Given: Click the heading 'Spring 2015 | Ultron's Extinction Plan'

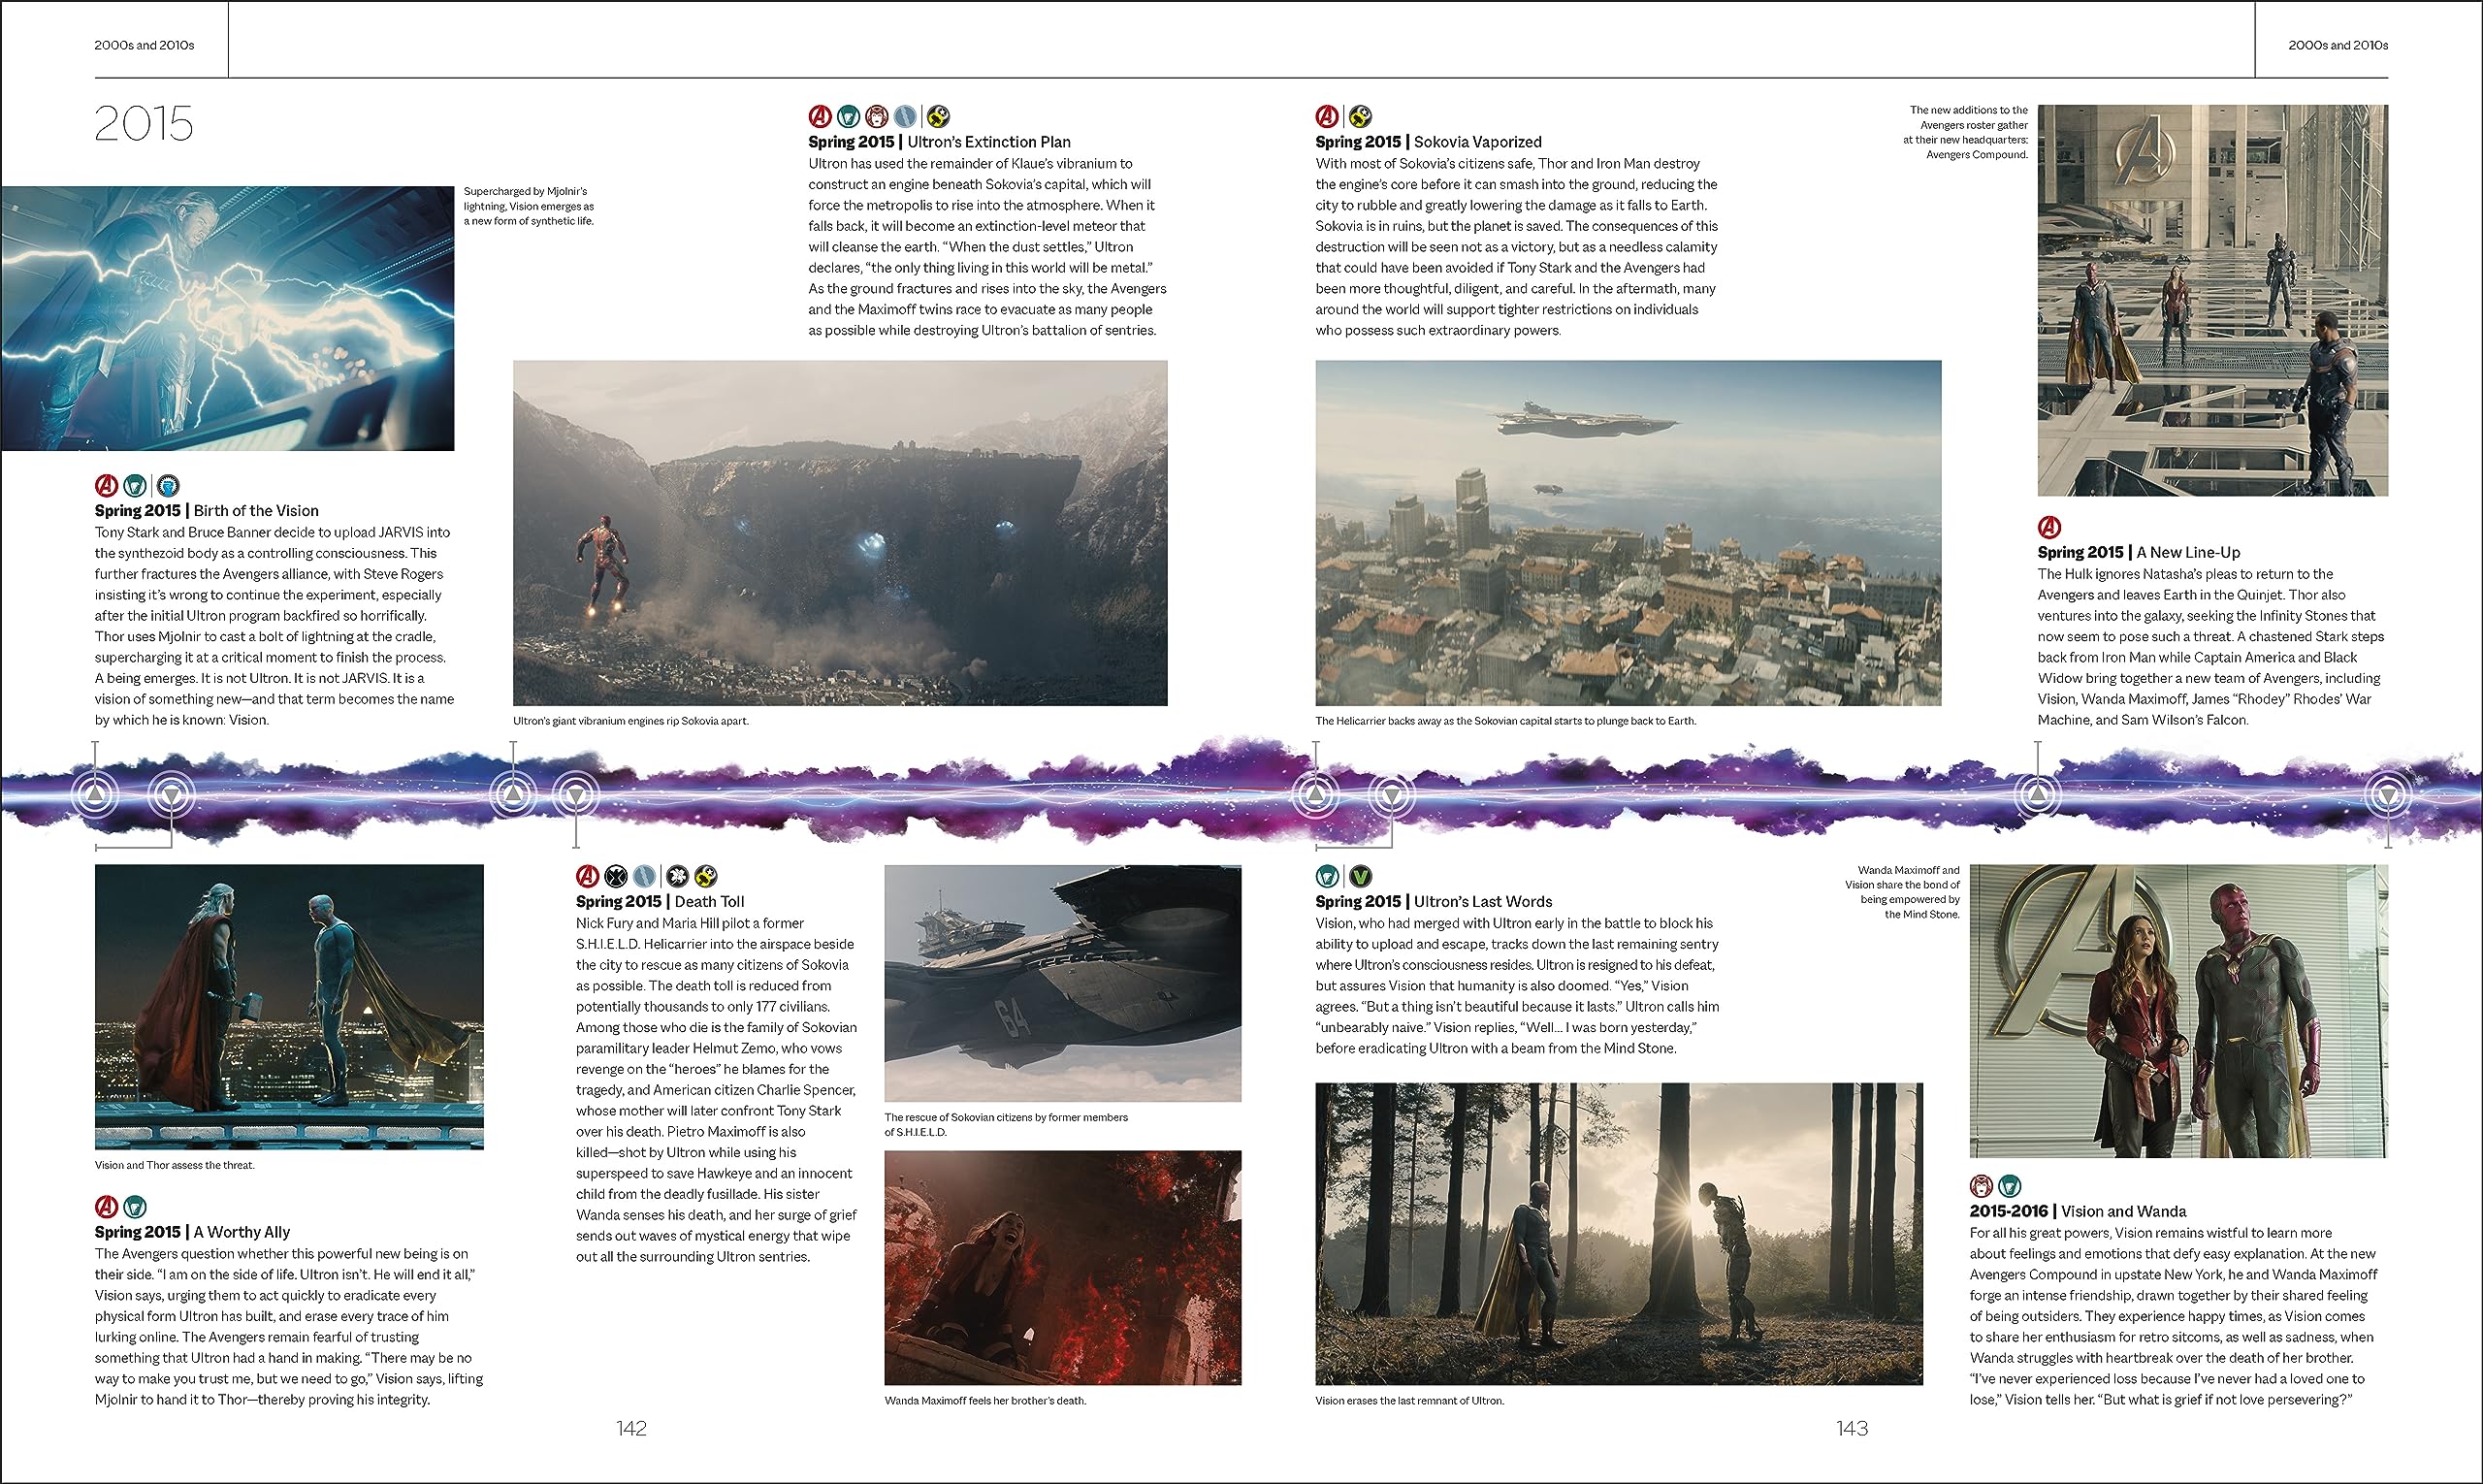Looking at the screenshot, I should [x=939, y=142].
